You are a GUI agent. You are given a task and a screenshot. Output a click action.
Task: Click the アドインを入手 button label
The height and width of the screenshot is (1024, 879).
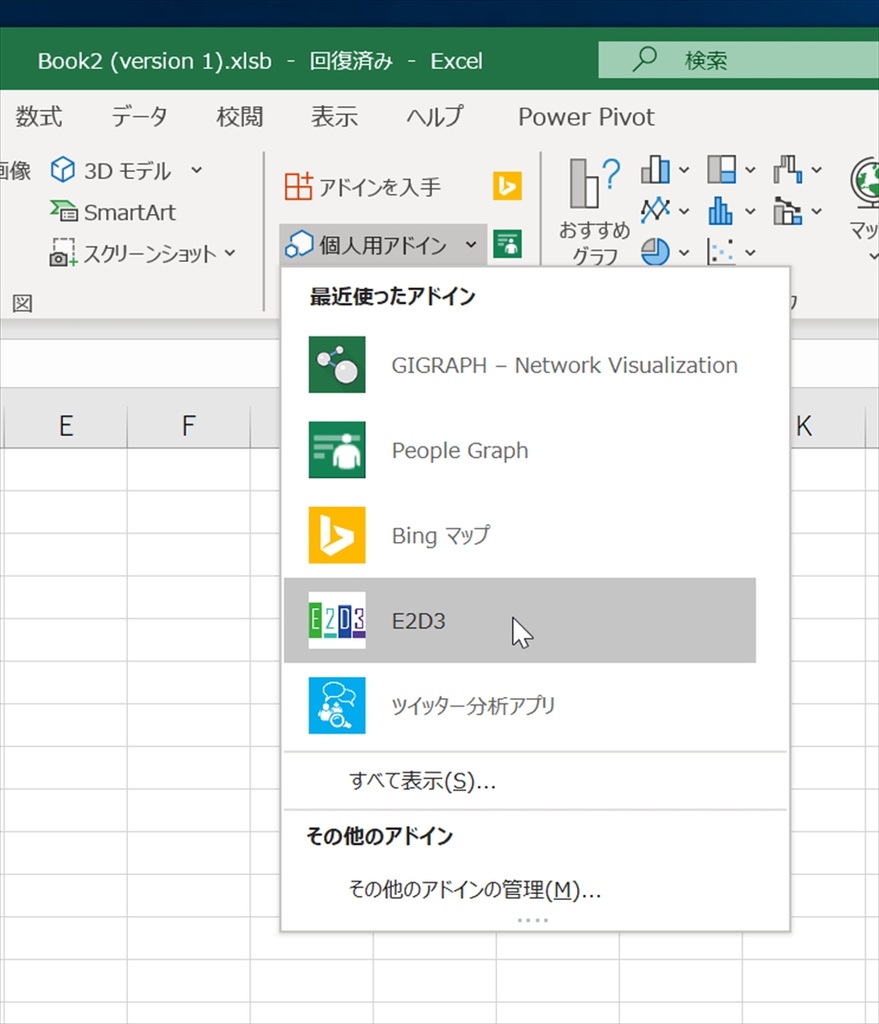(379, 187)
